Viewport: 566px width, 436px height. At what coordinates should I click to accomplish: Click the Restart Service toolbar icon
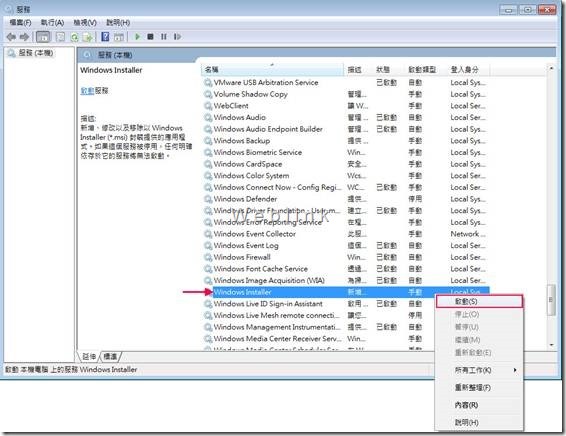point(177,36)
